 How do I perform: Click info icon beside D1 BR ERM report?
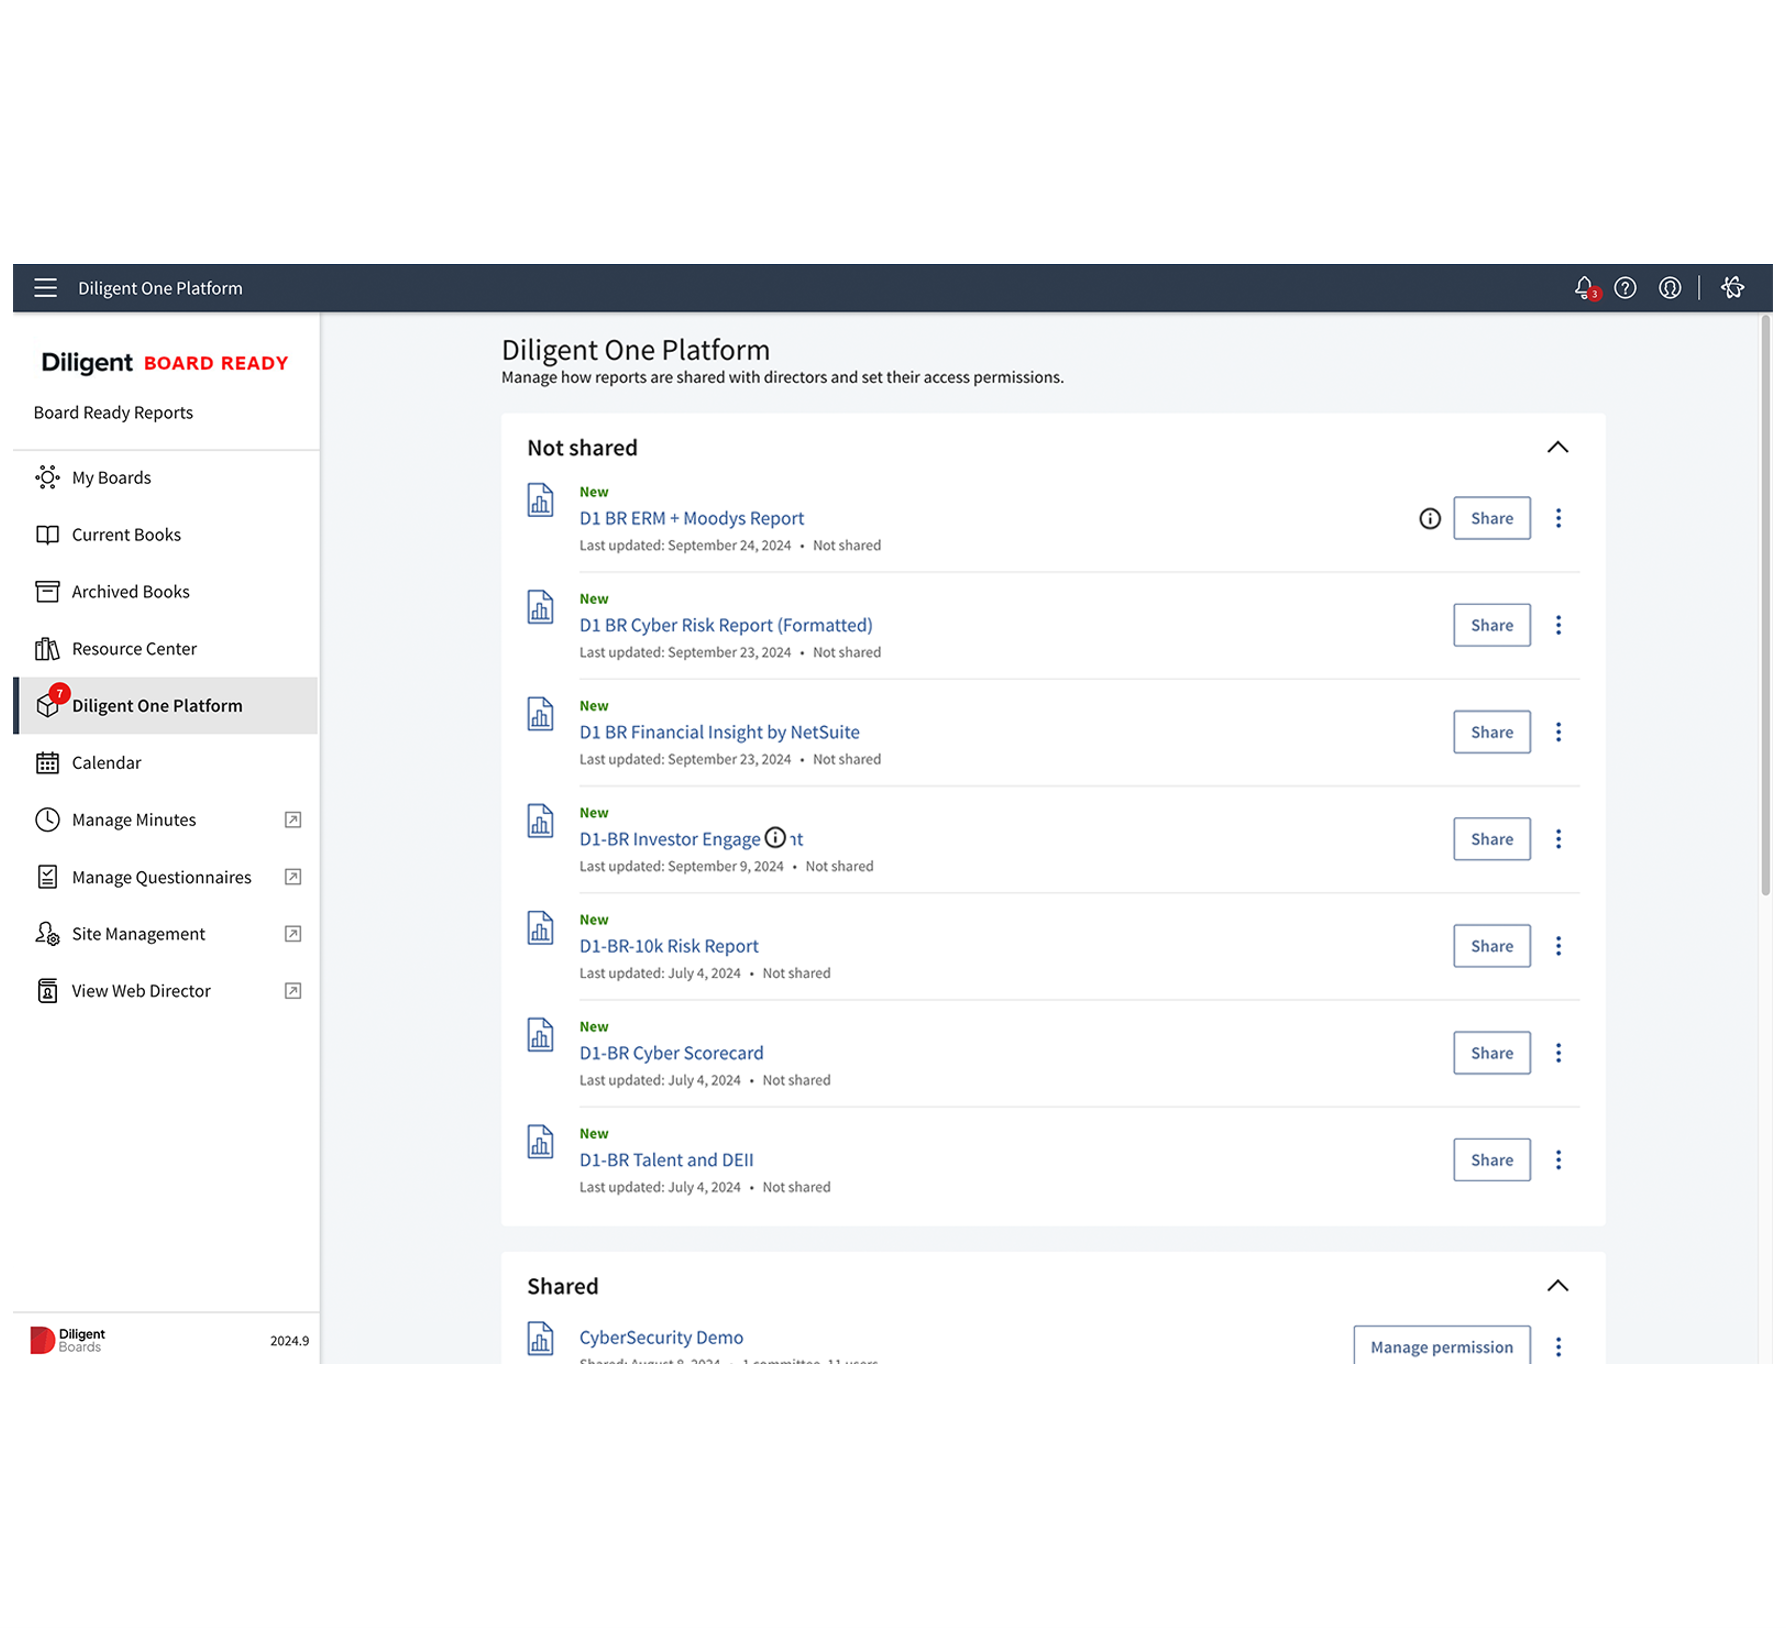point(1430,518)
